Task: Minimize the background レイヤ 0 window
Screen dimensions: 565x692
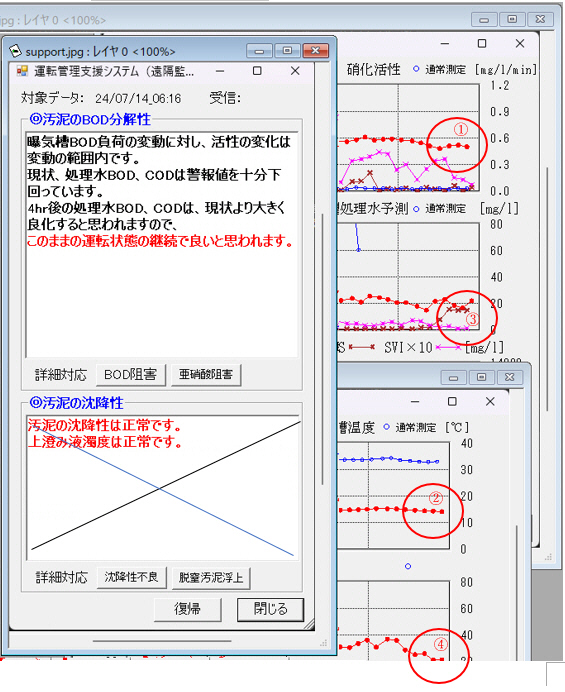Action: point(484,19)
